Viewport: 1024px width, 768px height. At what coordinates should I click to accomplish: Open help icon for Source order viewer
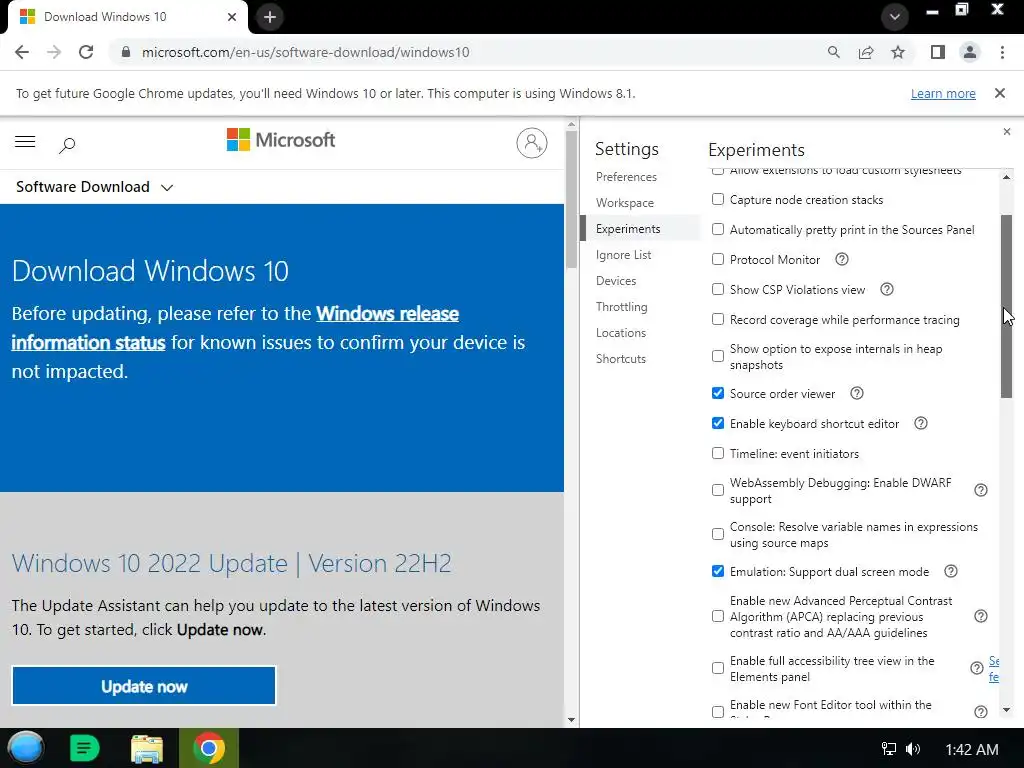[857, 393]
